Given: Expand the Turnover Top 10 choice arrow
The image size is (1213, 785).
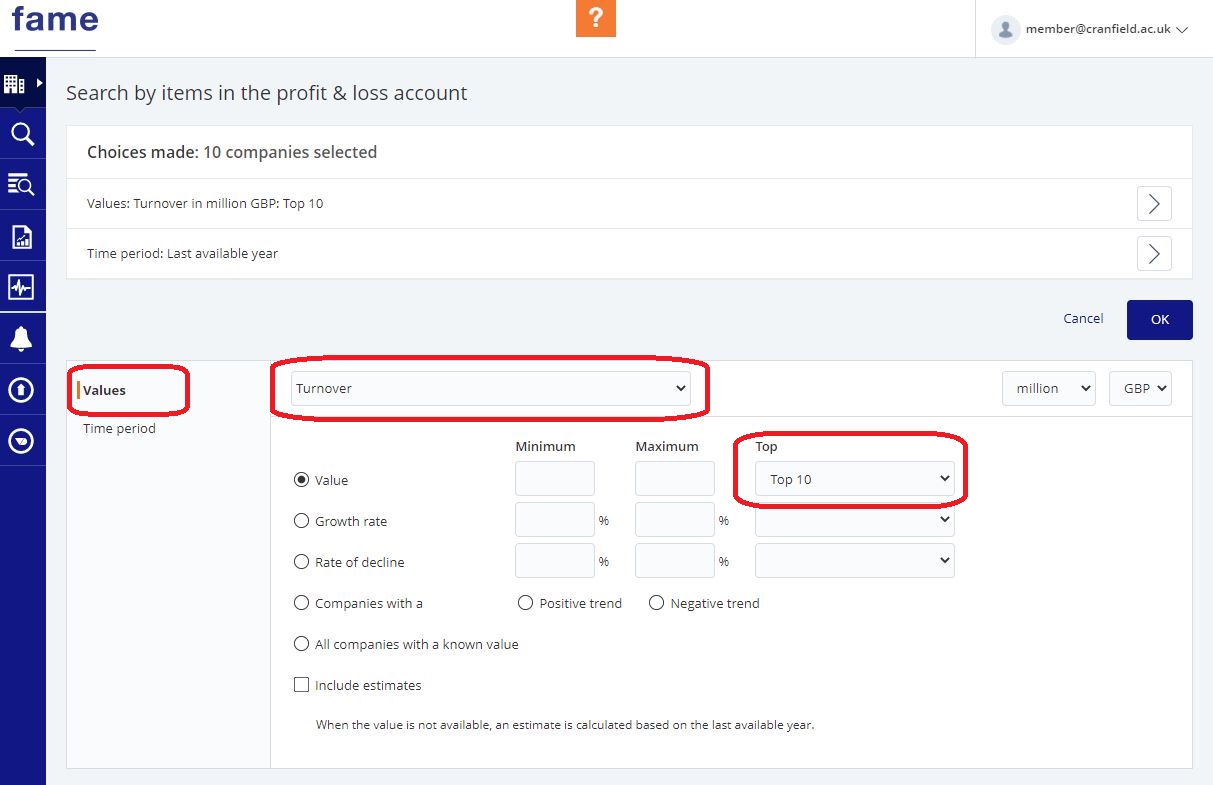Looking at the screenshot, I should click(1154, 204).
